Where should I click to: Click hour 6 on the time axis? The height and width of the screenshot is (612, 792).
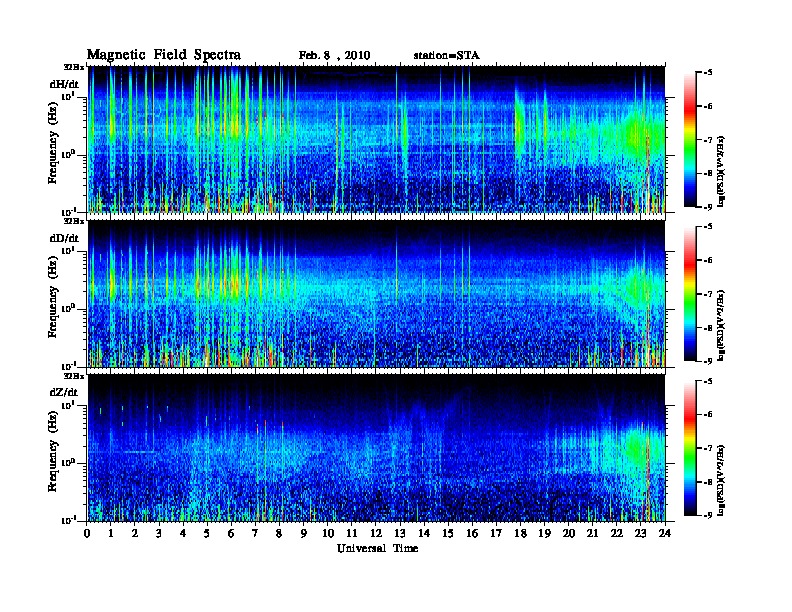pyautogui.click(x=231, y=533)
